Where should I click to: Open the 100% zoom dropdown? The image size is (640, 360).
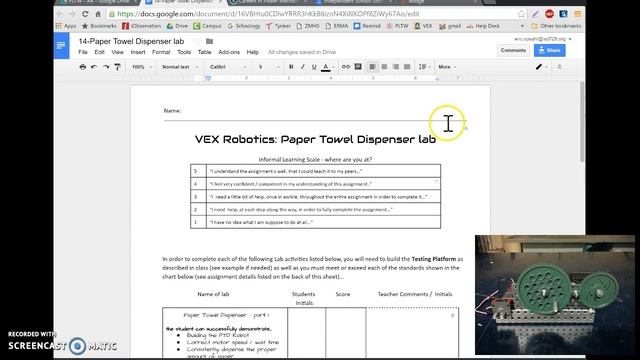tap(142, 67)
